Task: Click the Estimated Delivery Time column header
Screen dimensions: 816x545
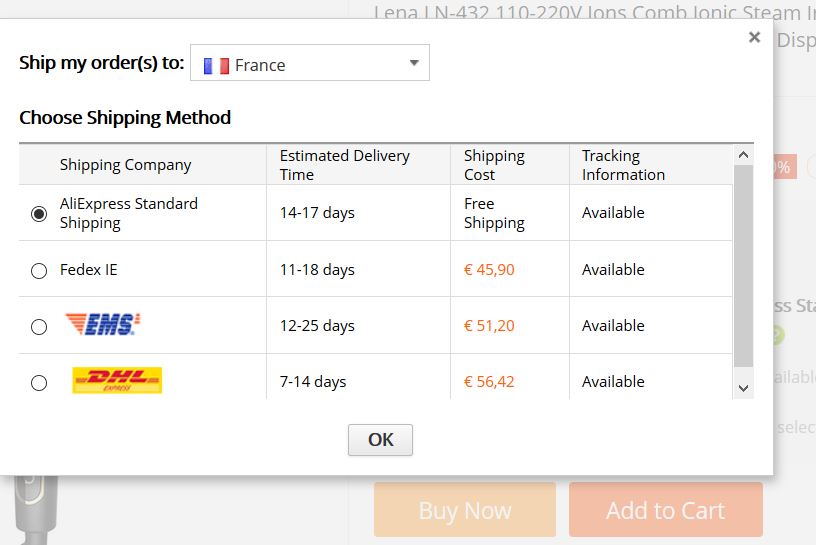Action: point(344,165)
